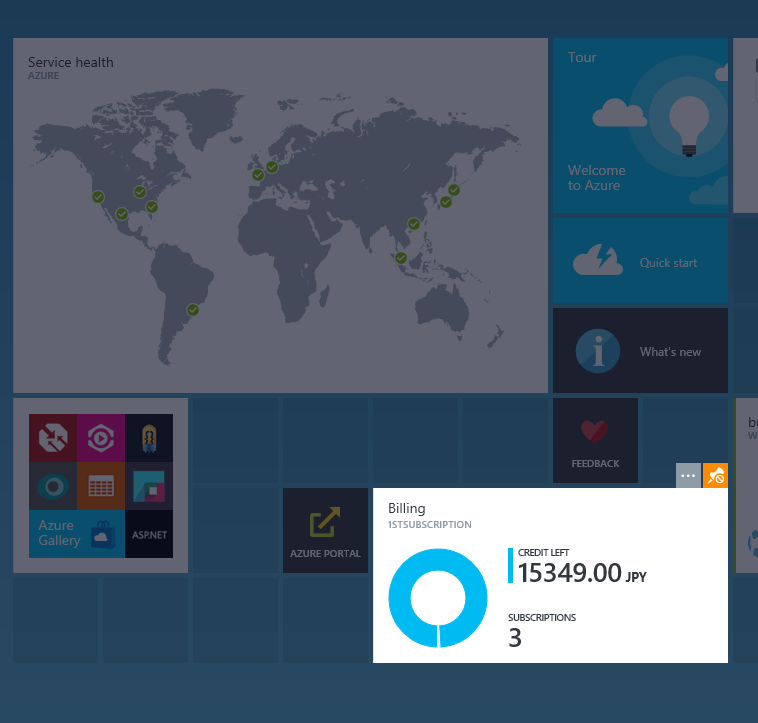Select the Billing tile title
This screenshot has height=723, width=758.
[x=407, y=508]
